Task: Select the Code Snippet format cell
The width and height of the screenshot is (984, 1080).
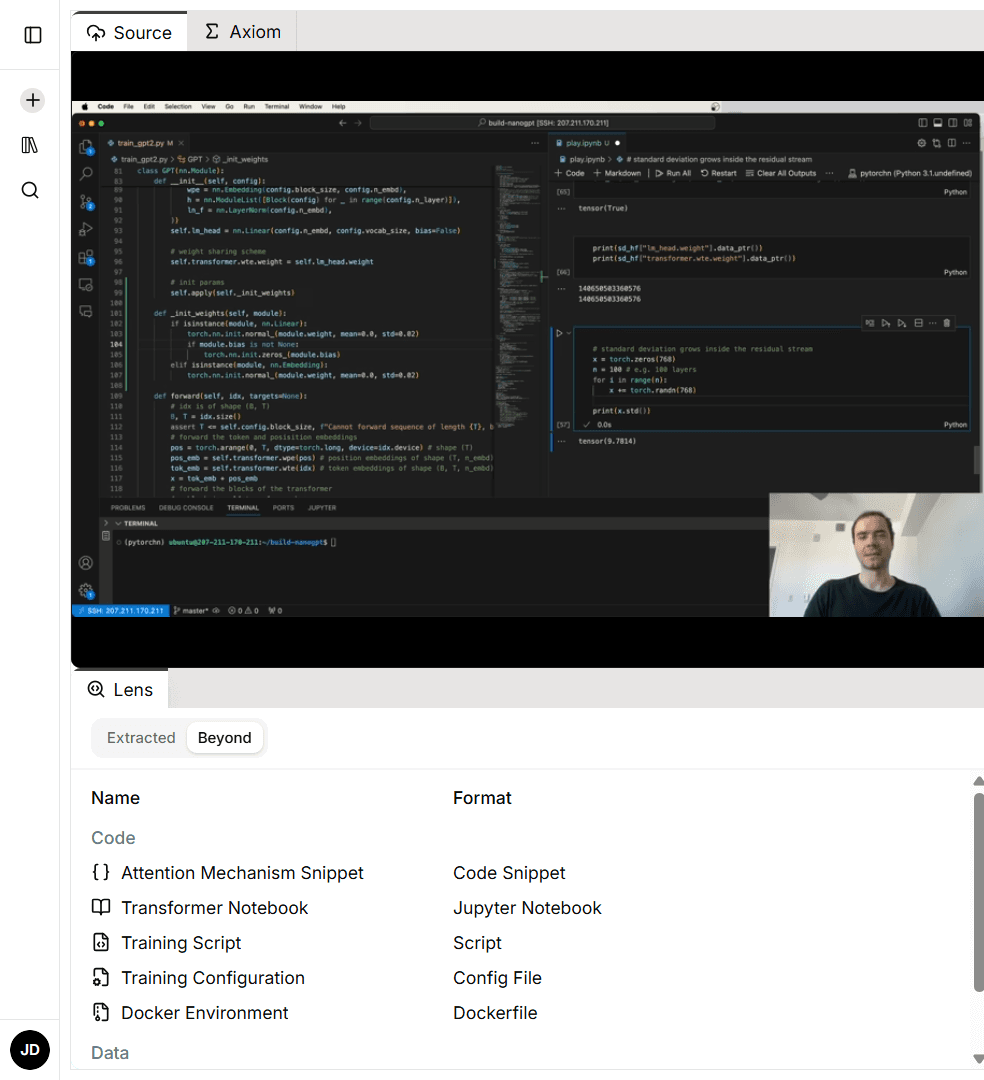Action: coord(509,873)
